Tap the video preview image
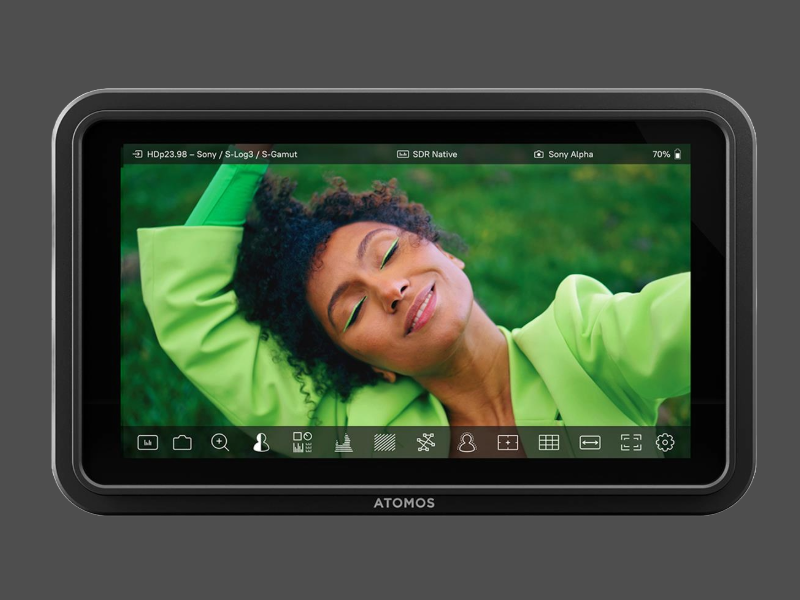Screen dimensions: 800x600 (406, 294)
